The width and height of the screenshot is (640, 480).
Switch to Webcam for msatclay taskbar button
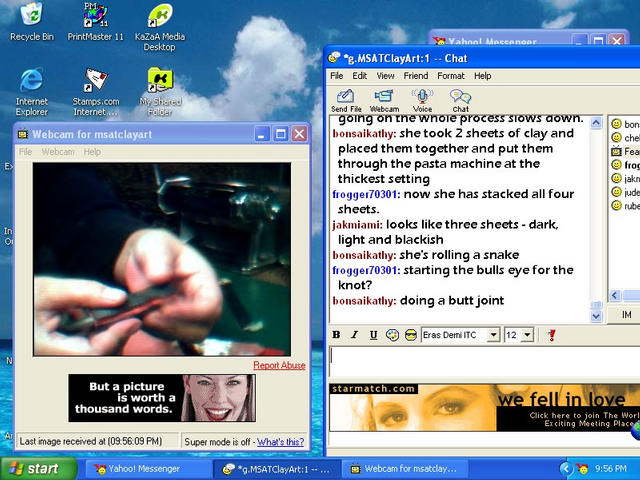(x=404, y=469)
